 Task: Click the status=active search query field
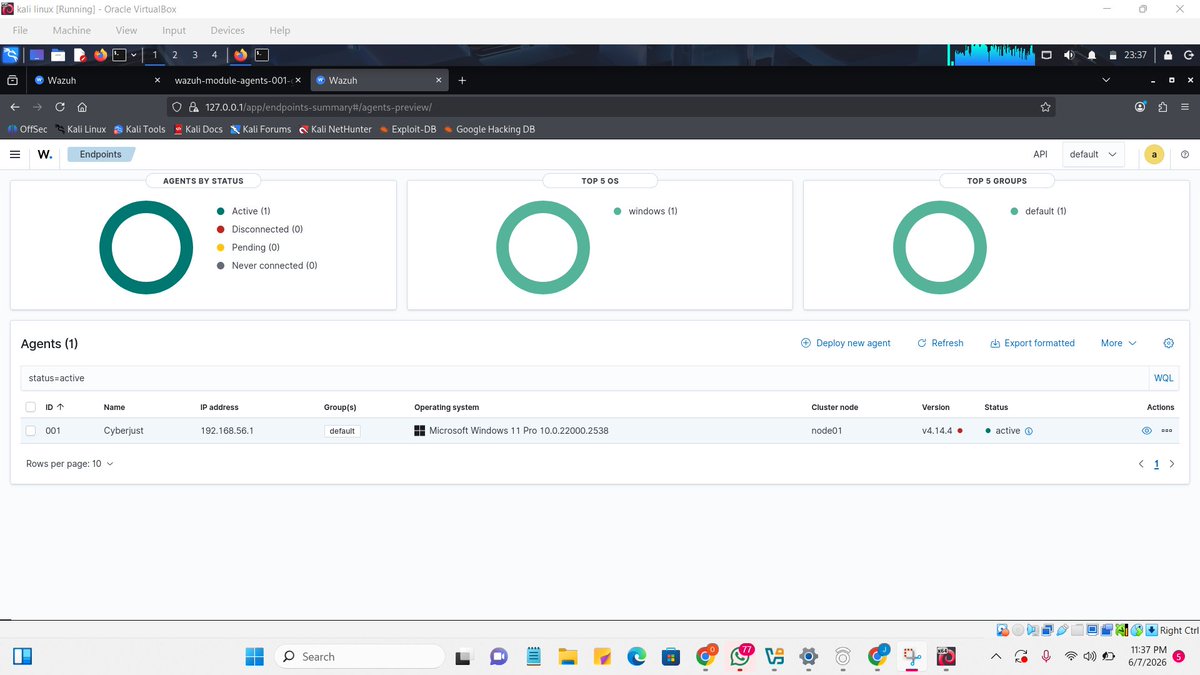pos(585,378)
